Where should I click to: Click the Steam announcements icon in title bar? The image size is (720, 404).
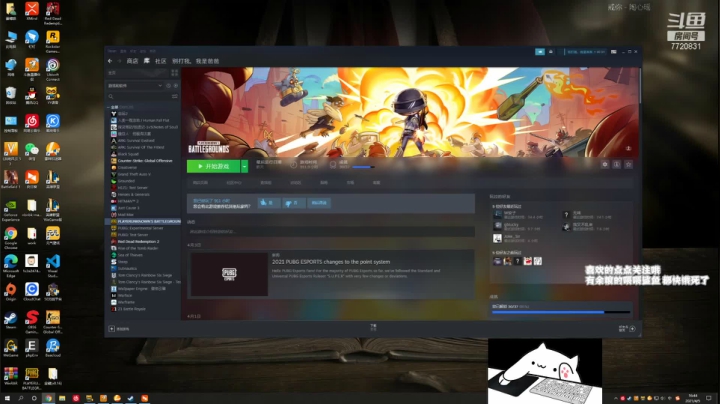point(540,52)
